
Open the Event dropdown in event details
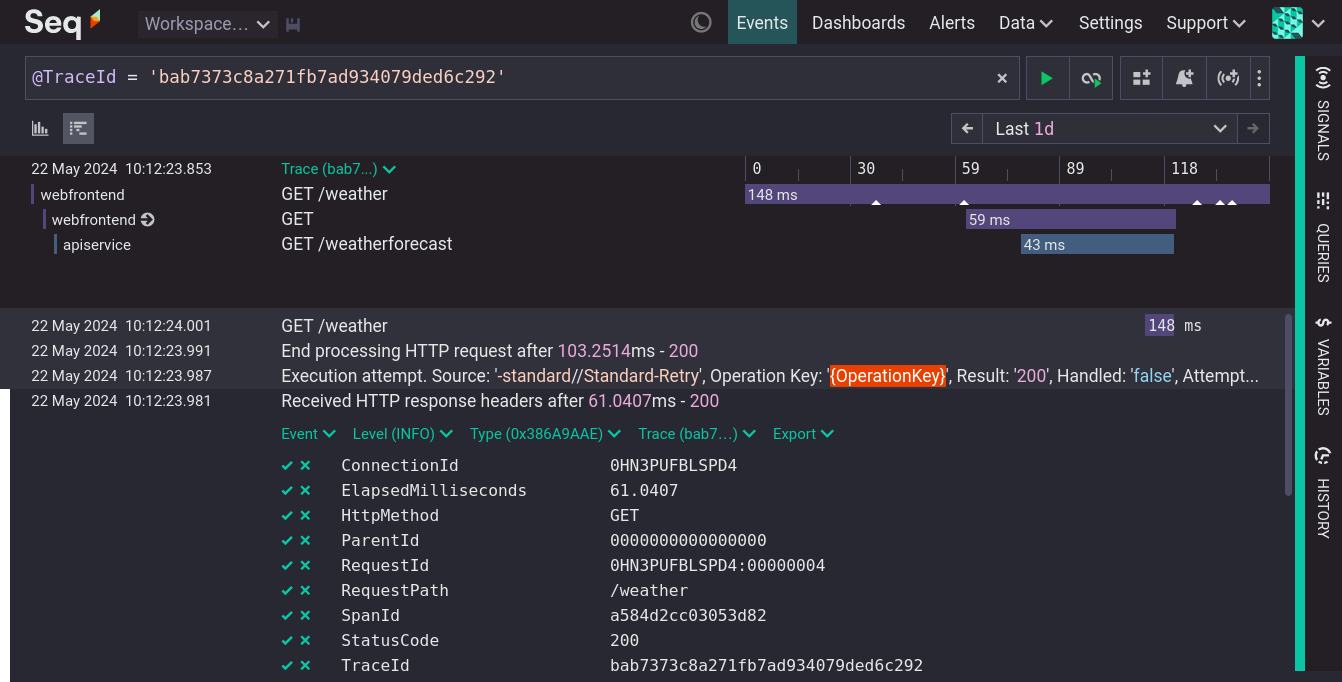[x=308, y=434]
